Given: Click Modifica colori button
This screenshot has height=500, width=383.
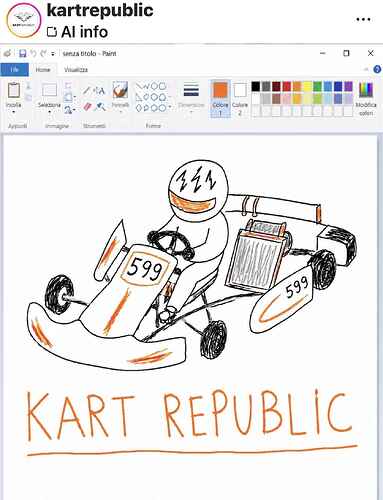Looking at the screenshot, I should point(366,98).
